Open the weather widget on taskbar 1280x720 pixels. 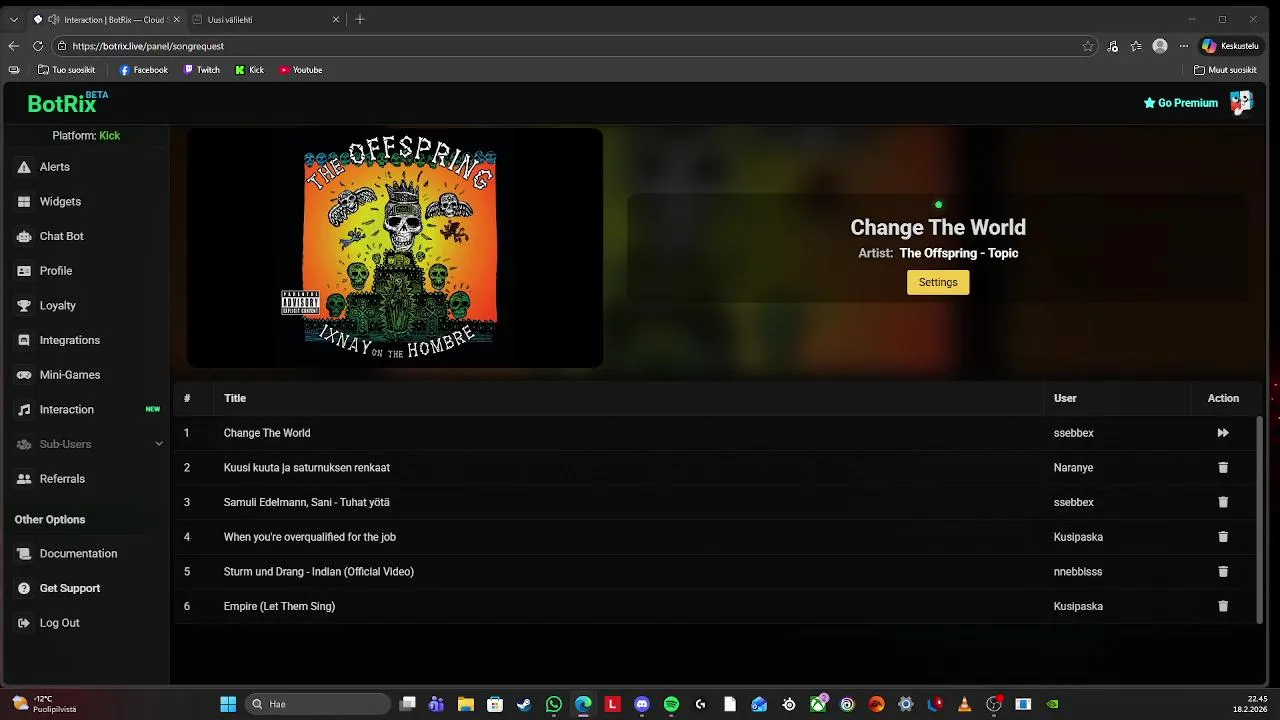[x=45, y=704]
